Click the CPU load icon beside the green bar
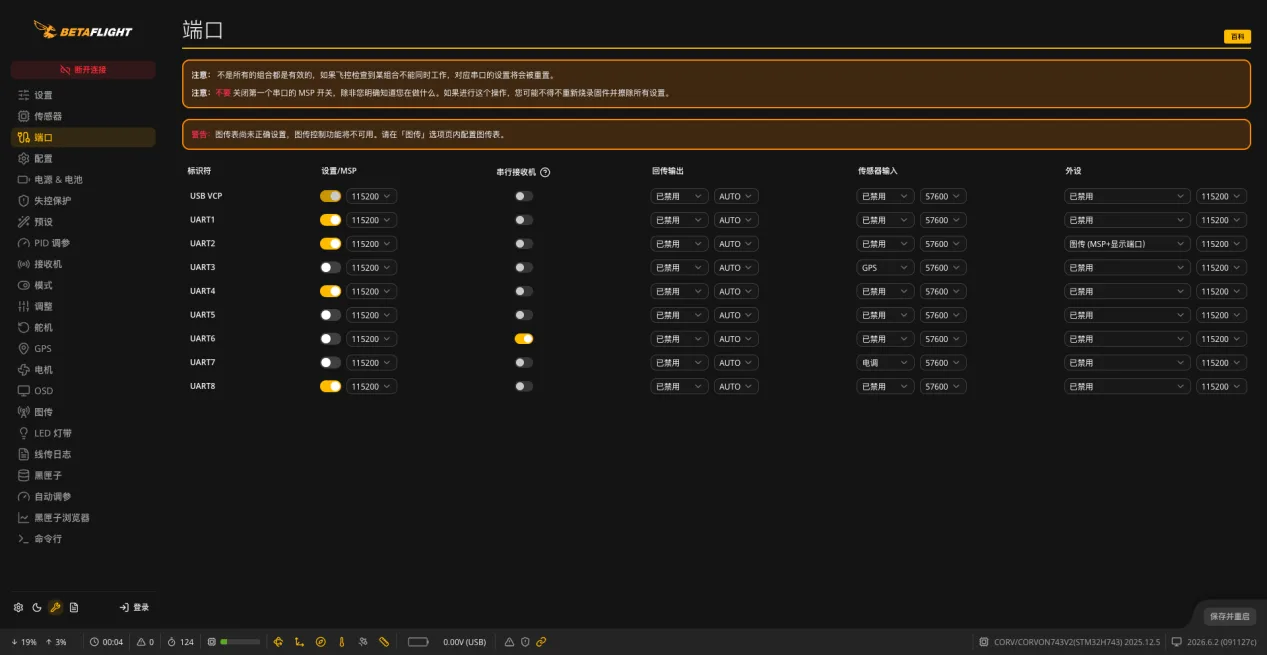The width and height of the screenshot is (1267, 655). [211, 642]
